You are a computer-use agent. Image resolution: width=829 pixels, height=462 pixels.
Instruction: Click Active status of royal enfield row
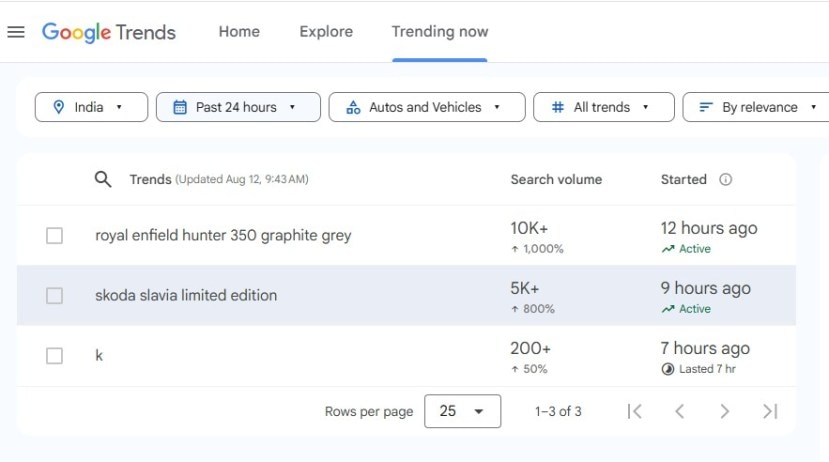(x=686, y=249)
